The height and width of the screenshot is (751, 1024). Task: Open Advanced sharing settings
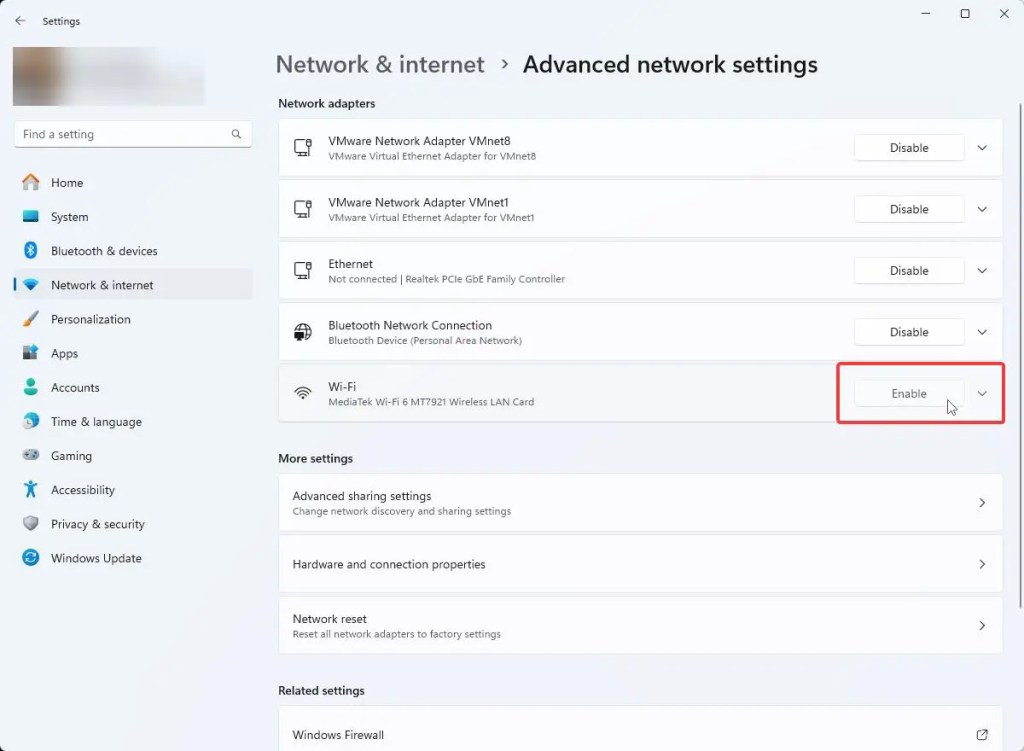pos(640,503)
